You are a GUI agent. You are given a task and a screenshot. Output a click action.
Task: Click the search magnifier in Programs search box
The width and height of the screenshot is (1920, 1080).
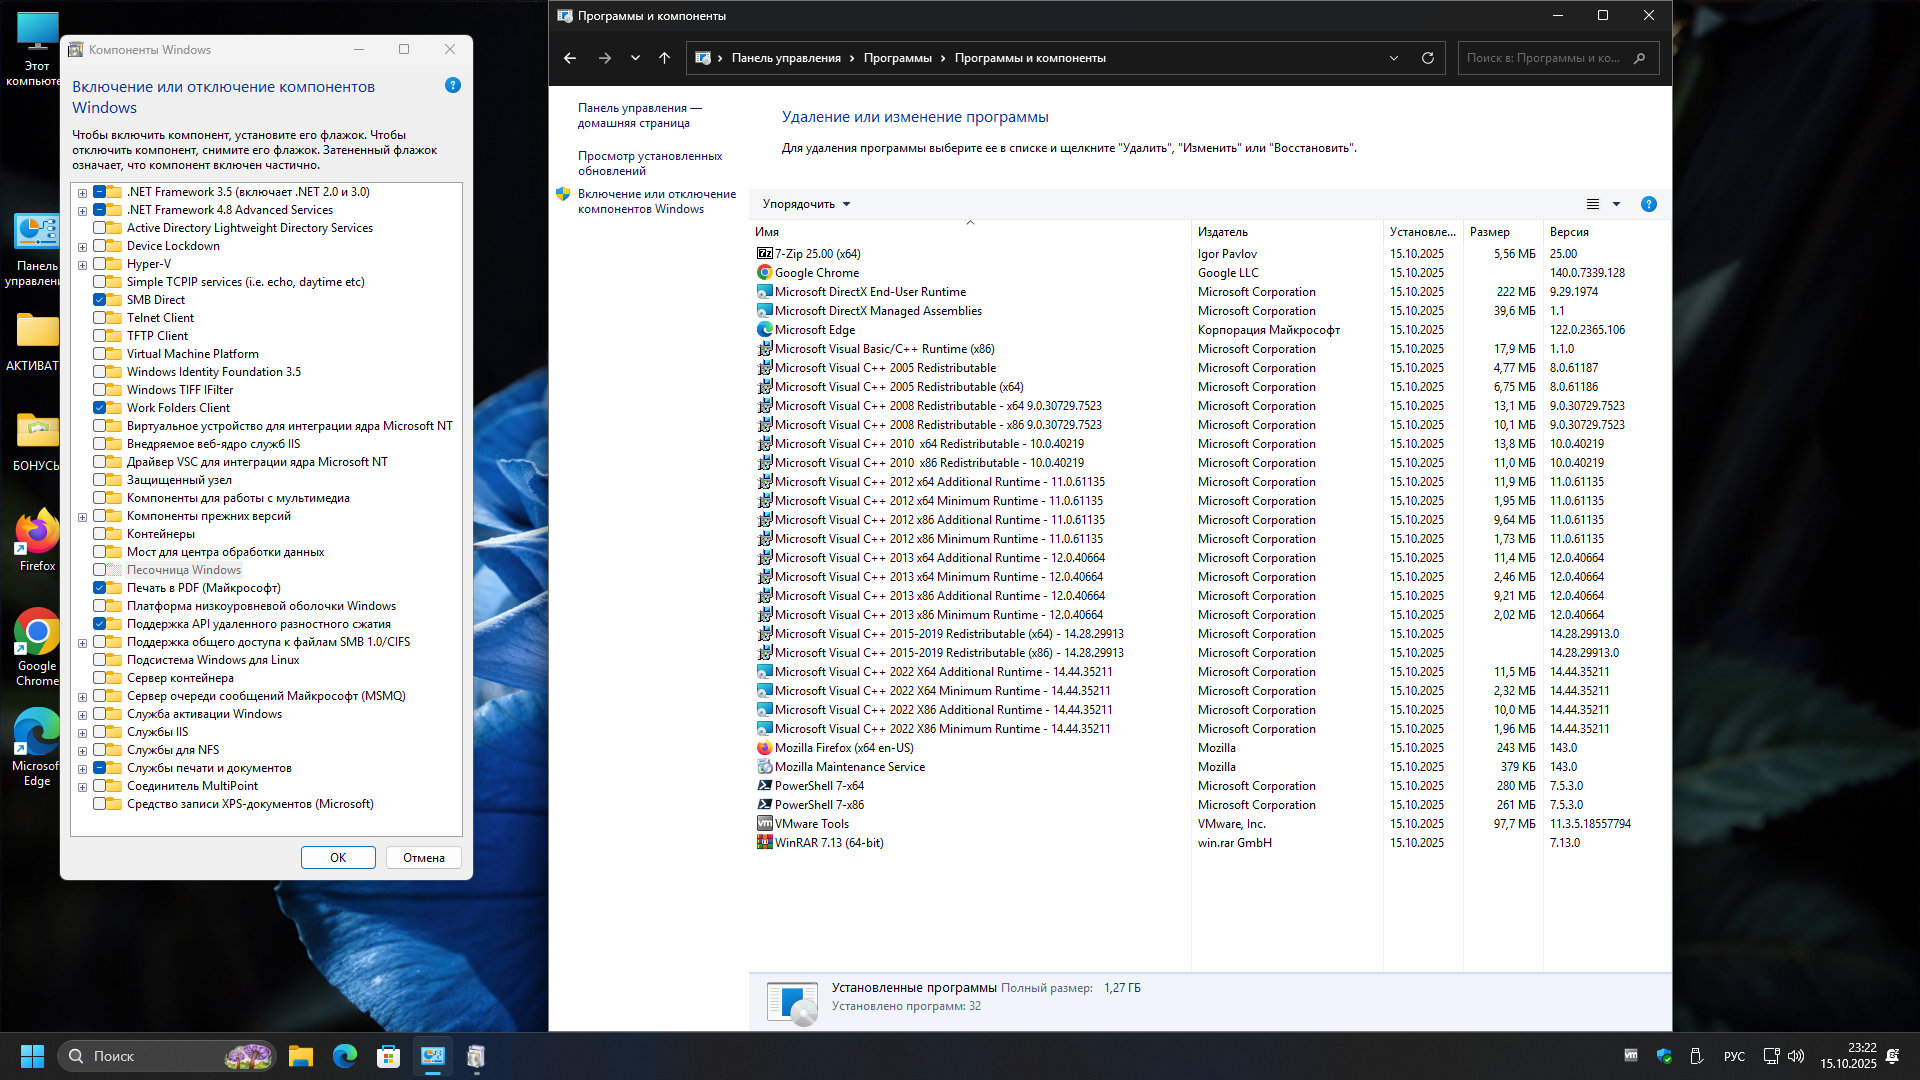(x=1639, y=58)
